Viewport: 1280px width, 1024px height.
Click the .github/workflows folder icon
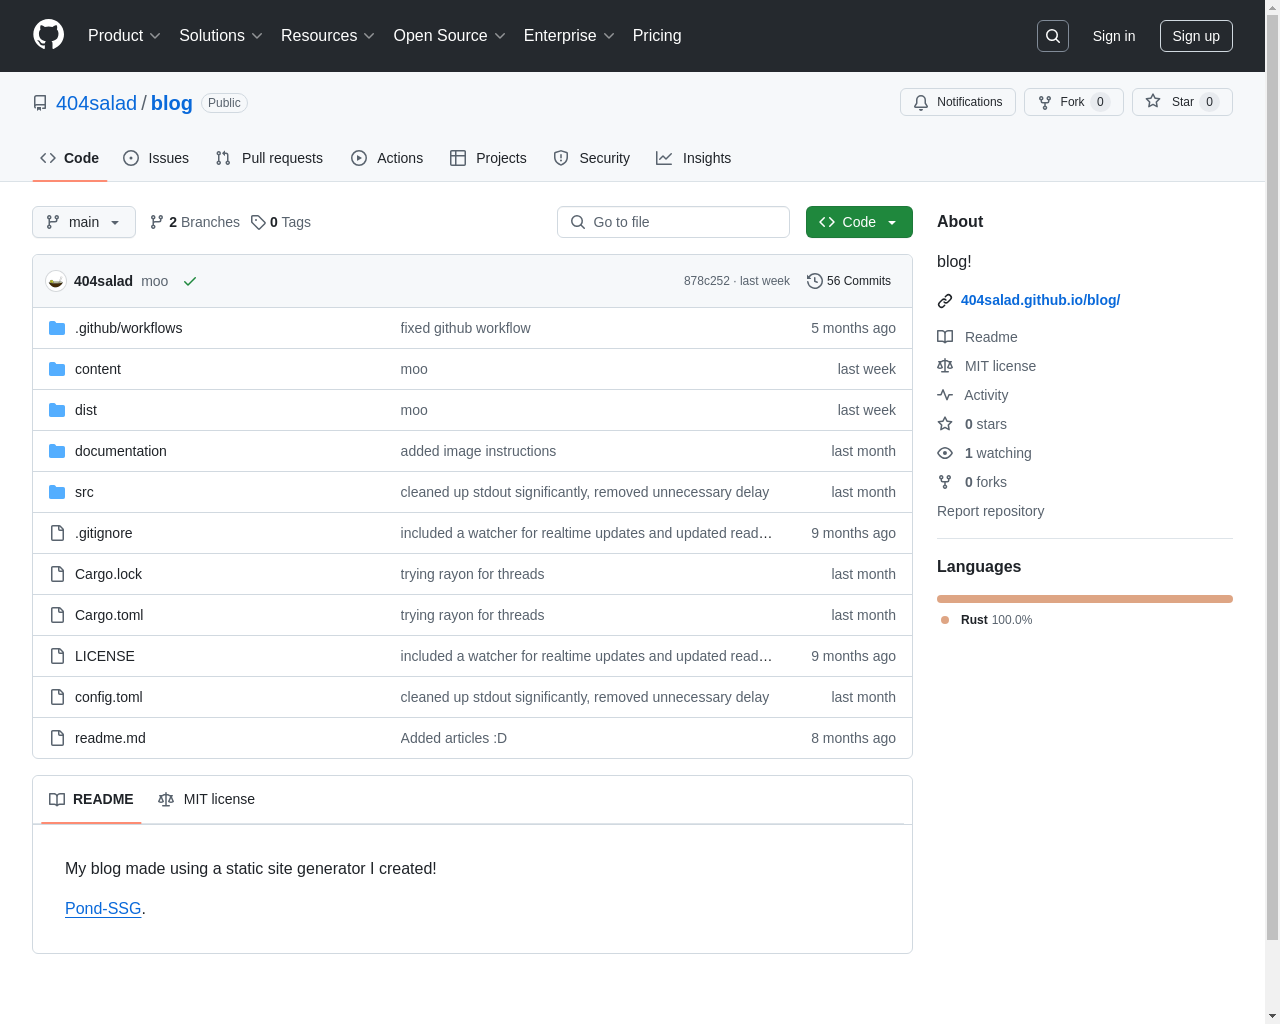57,328
